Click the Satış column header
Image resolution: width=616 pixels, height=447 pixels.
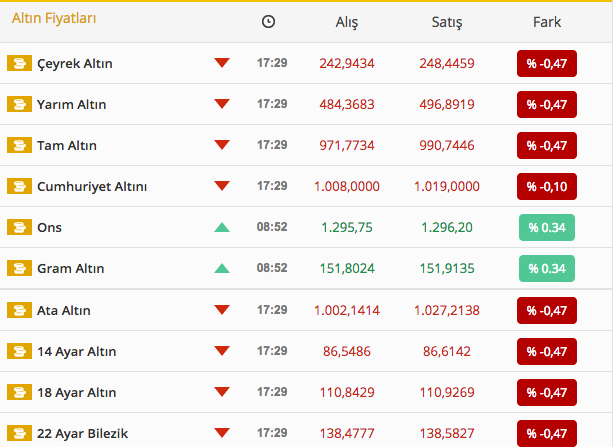pyautogui.click(x=447, y=22)
